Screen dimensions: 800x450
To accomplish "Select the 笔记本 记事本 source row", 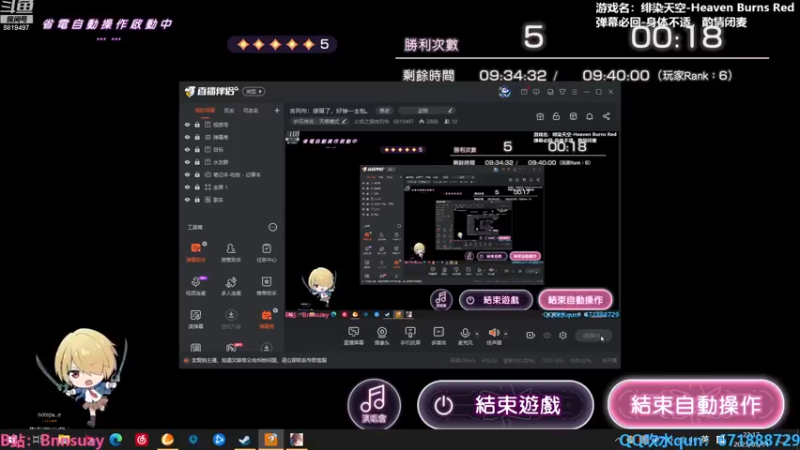I will [x=233, y=174].
